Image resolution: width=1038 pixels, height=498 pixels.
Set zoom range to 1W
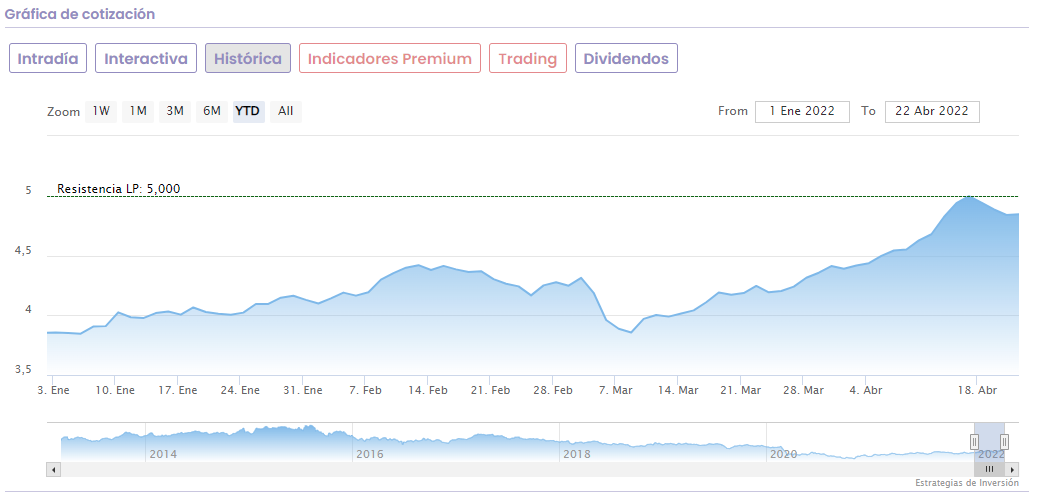click(x=101, y=111)
